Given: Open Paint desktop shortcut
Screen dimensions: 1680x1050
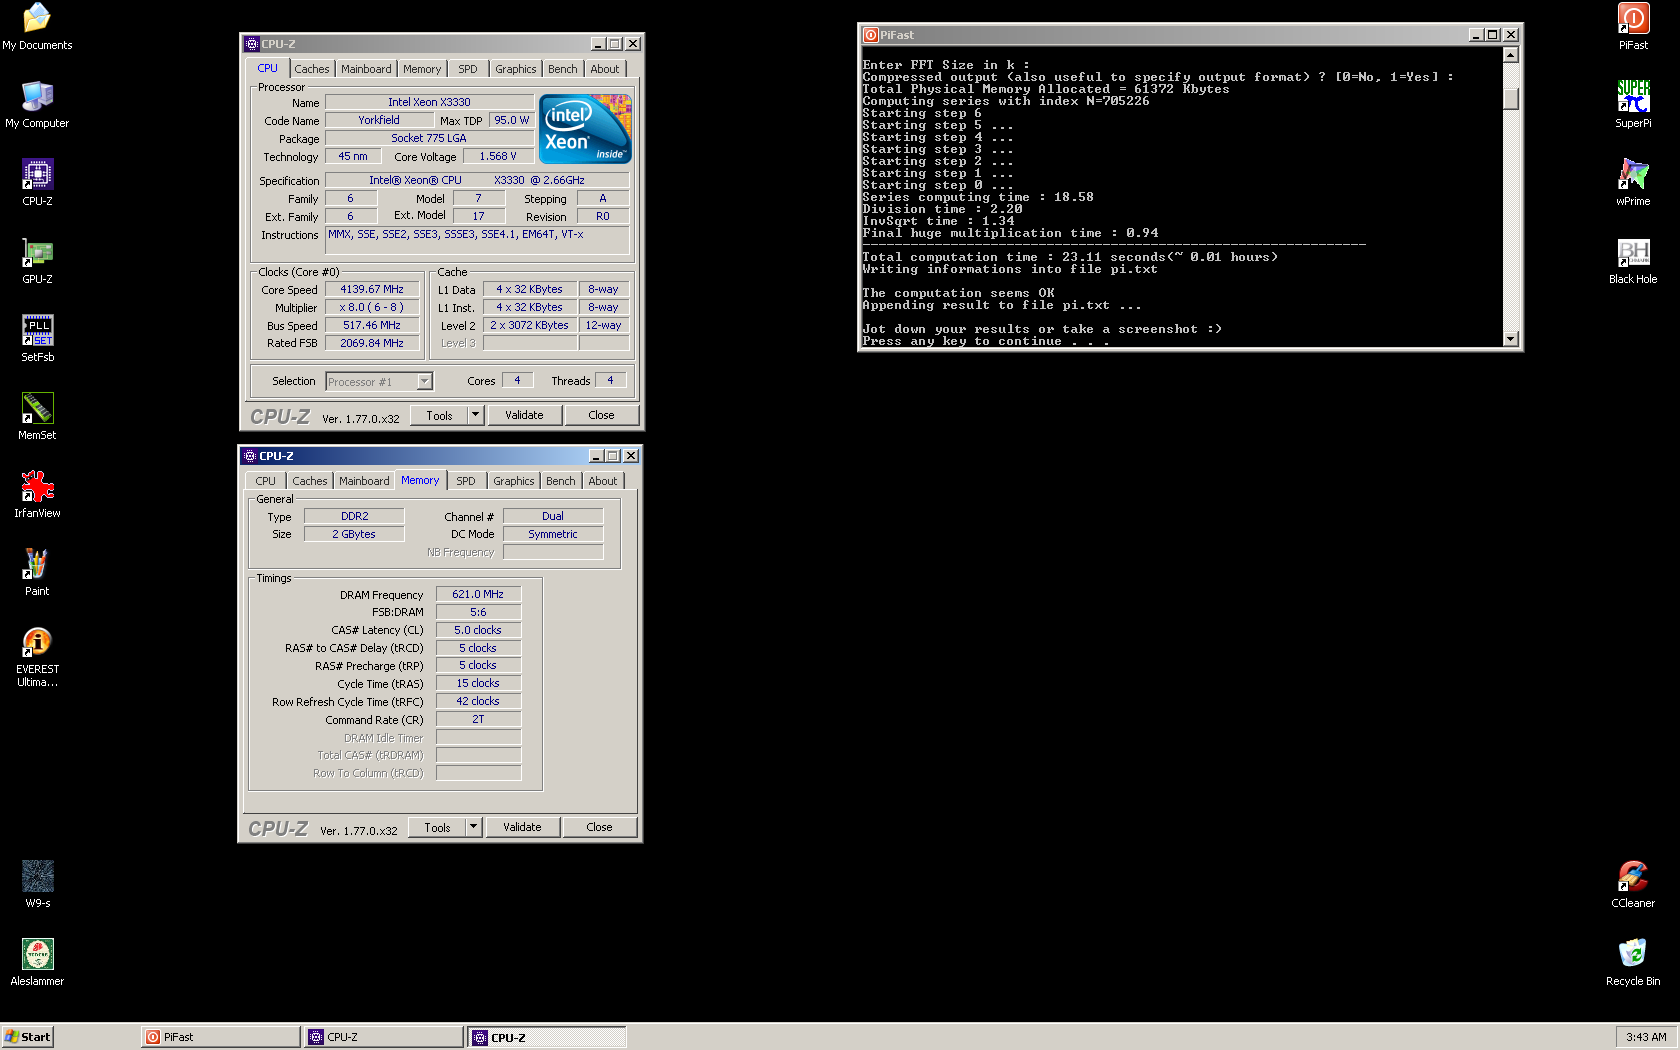Looking at the screenshot, I should [37, 572].
